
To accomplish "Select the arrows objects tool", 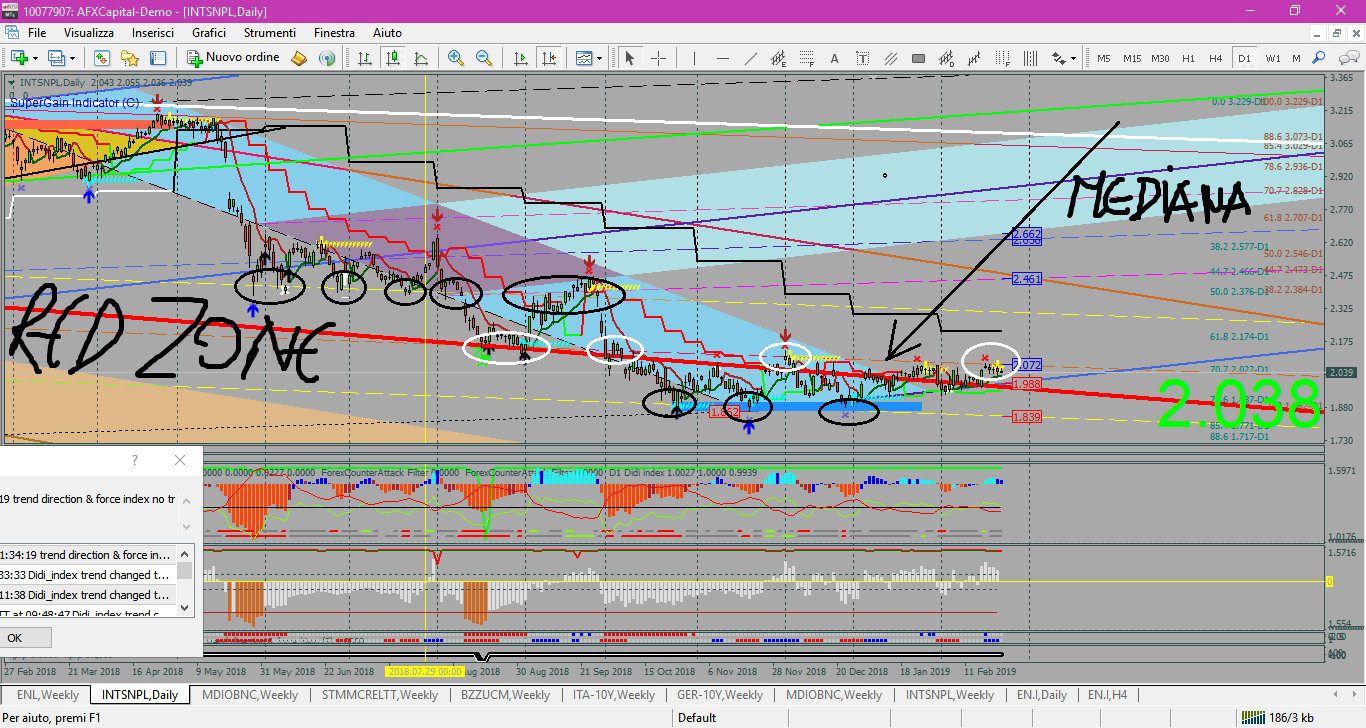I will pos(1058,58).
